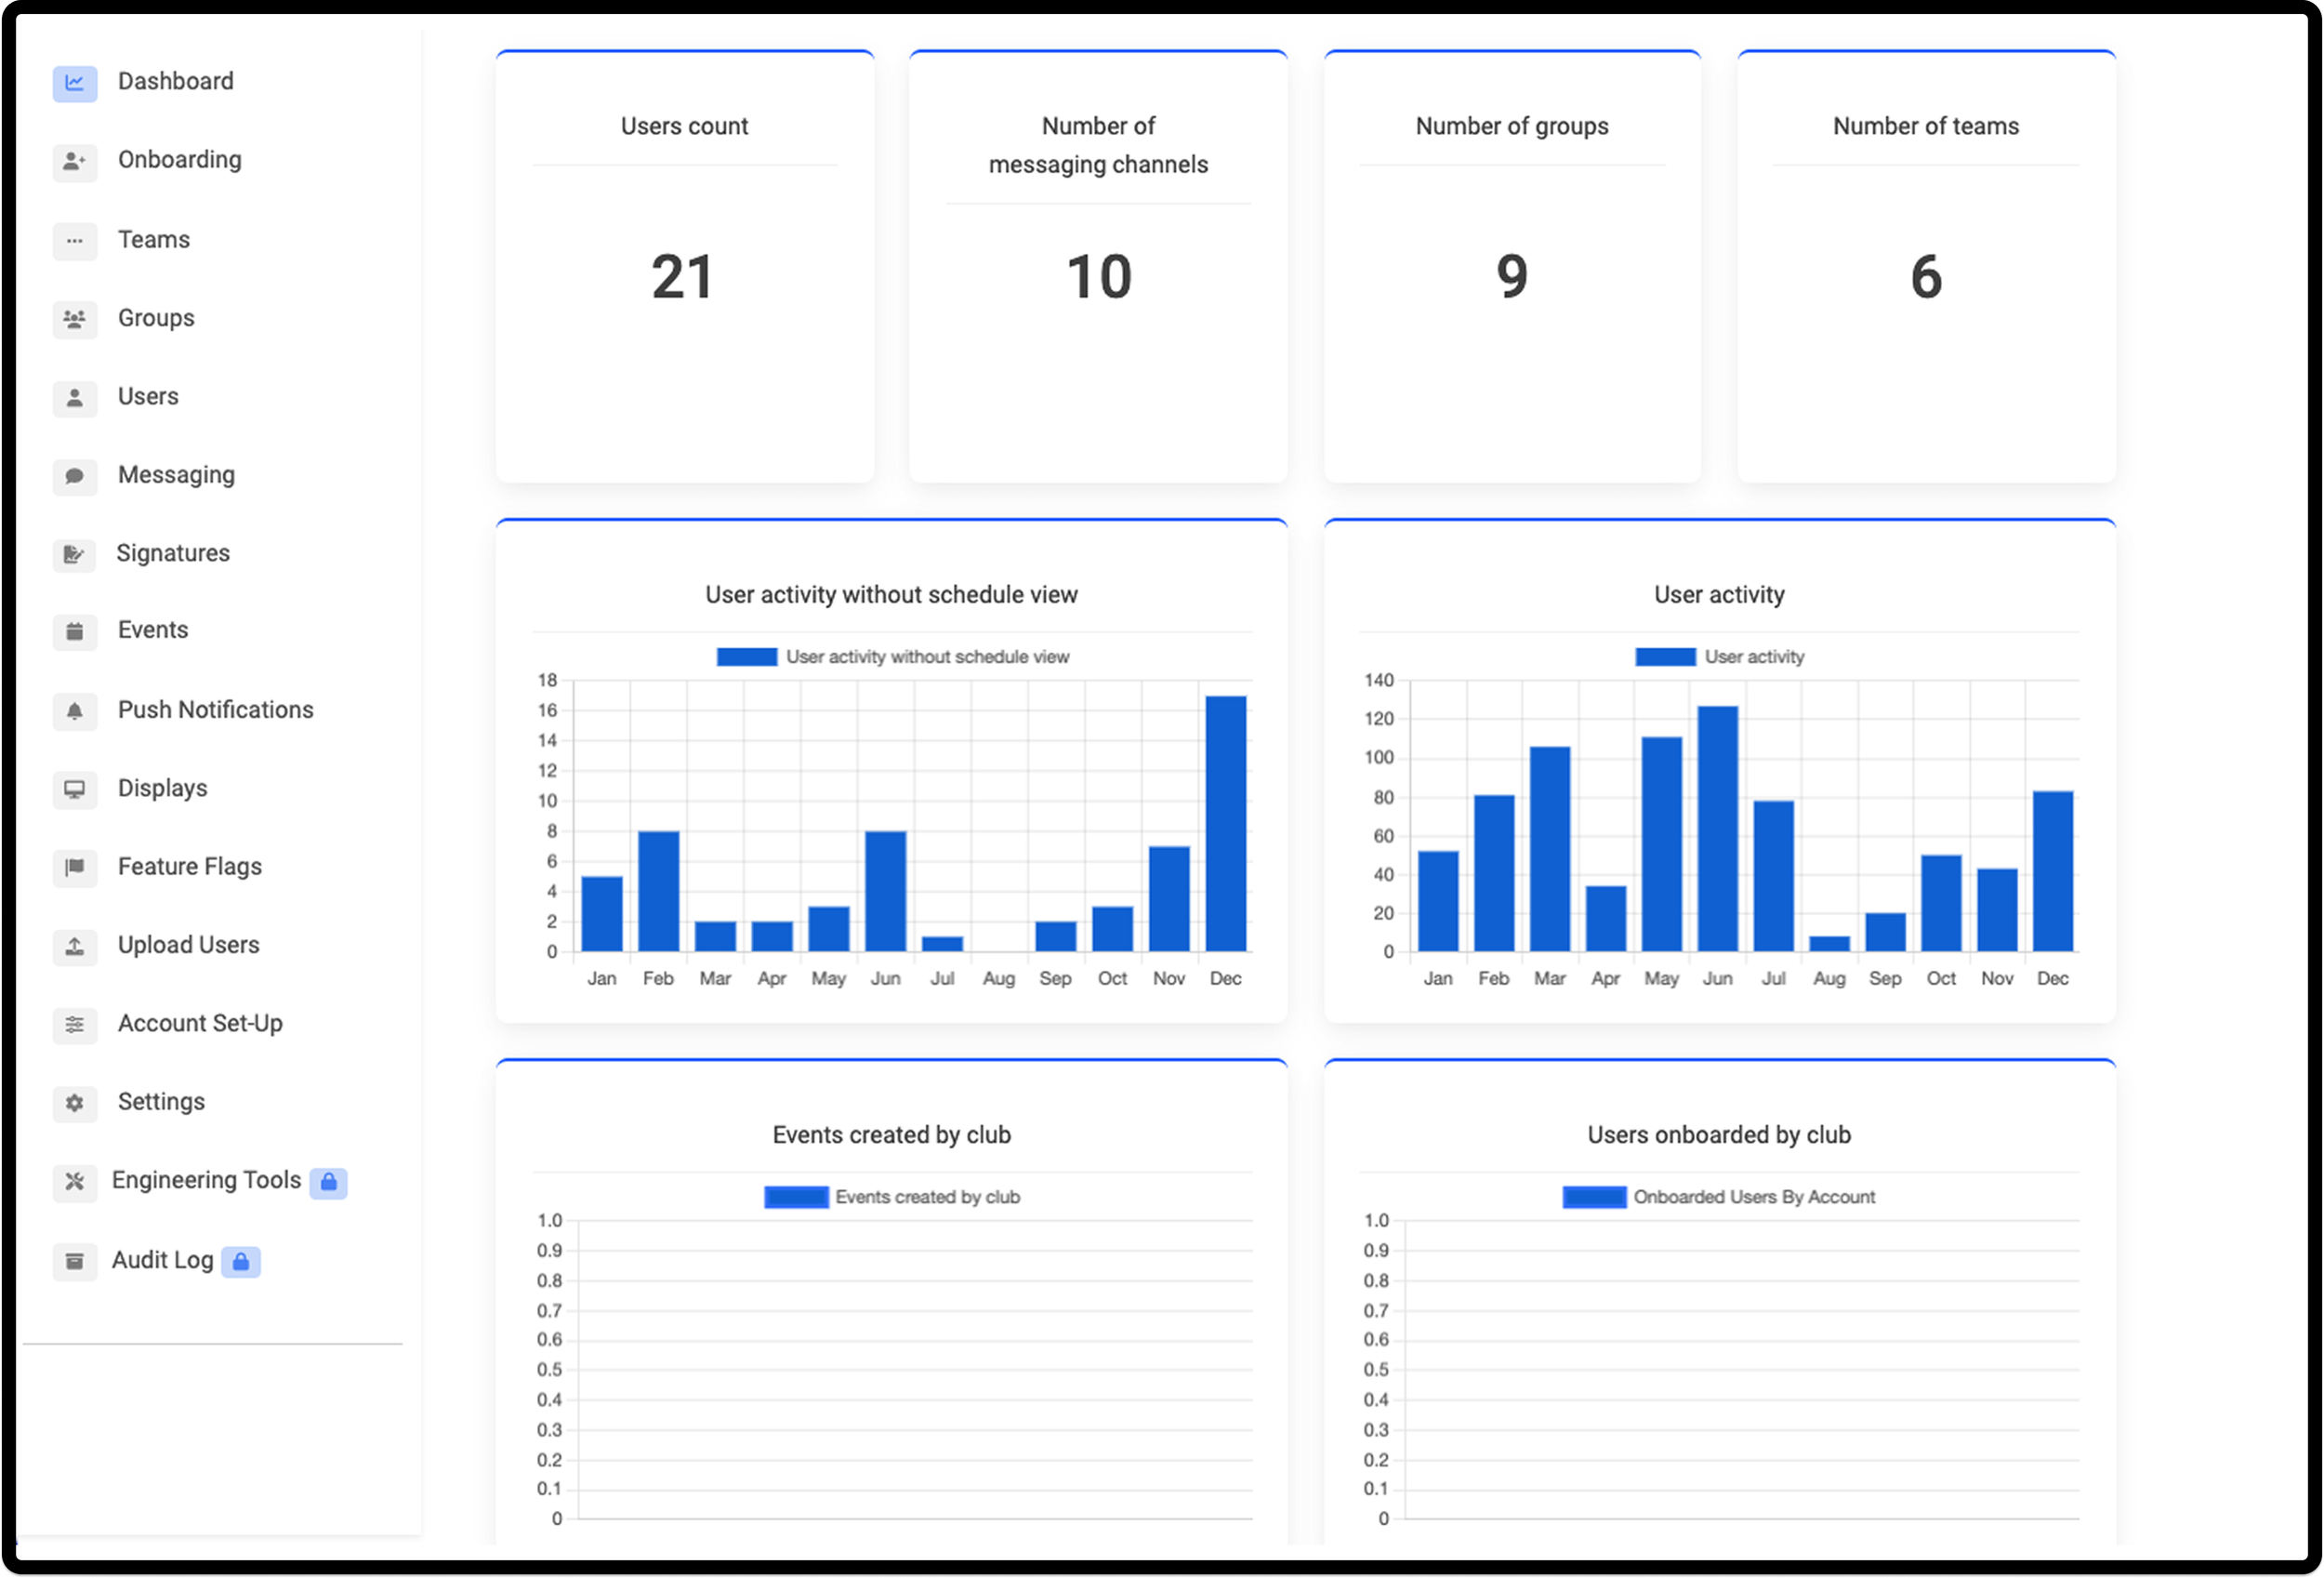Click the Push Notifications bell icon
The width and height of the screenshot is (2324, 1578).
74,711
